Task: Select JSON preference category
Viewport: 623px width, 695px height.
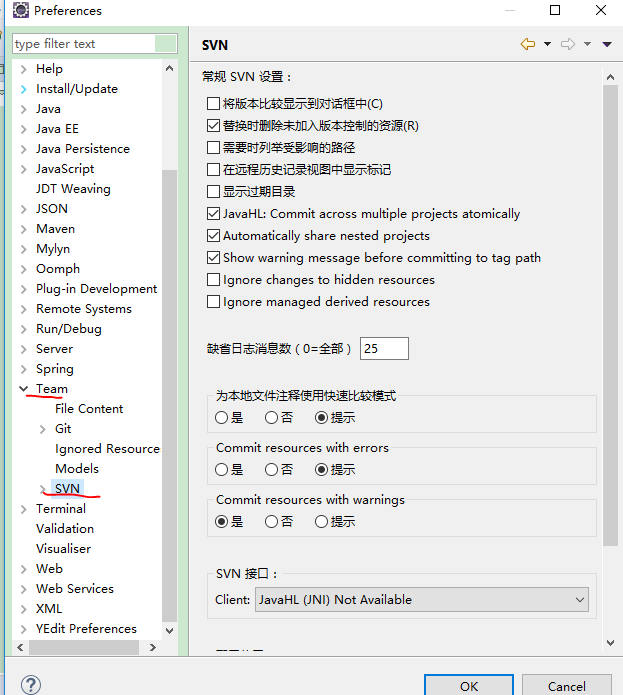Action: pos(52,209)
